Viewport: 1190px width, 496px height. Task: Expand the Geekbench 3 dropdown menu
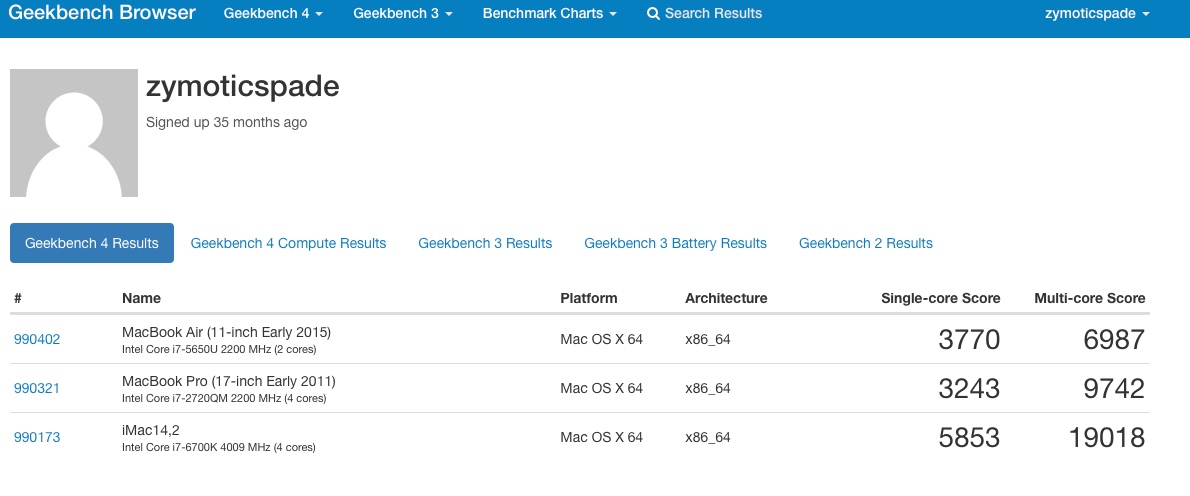(x=403, y=14)
